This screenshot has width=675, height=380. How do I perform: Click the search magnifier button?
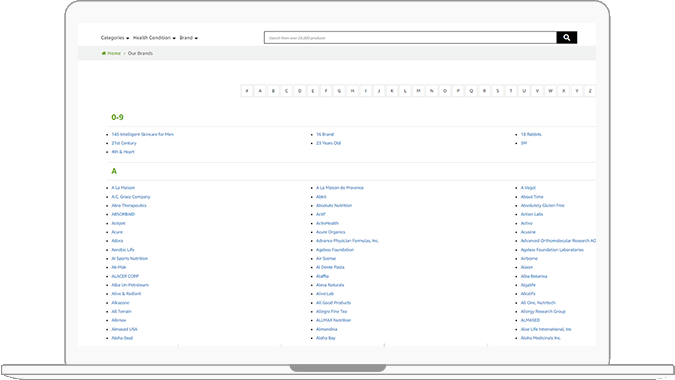[567, 37]
